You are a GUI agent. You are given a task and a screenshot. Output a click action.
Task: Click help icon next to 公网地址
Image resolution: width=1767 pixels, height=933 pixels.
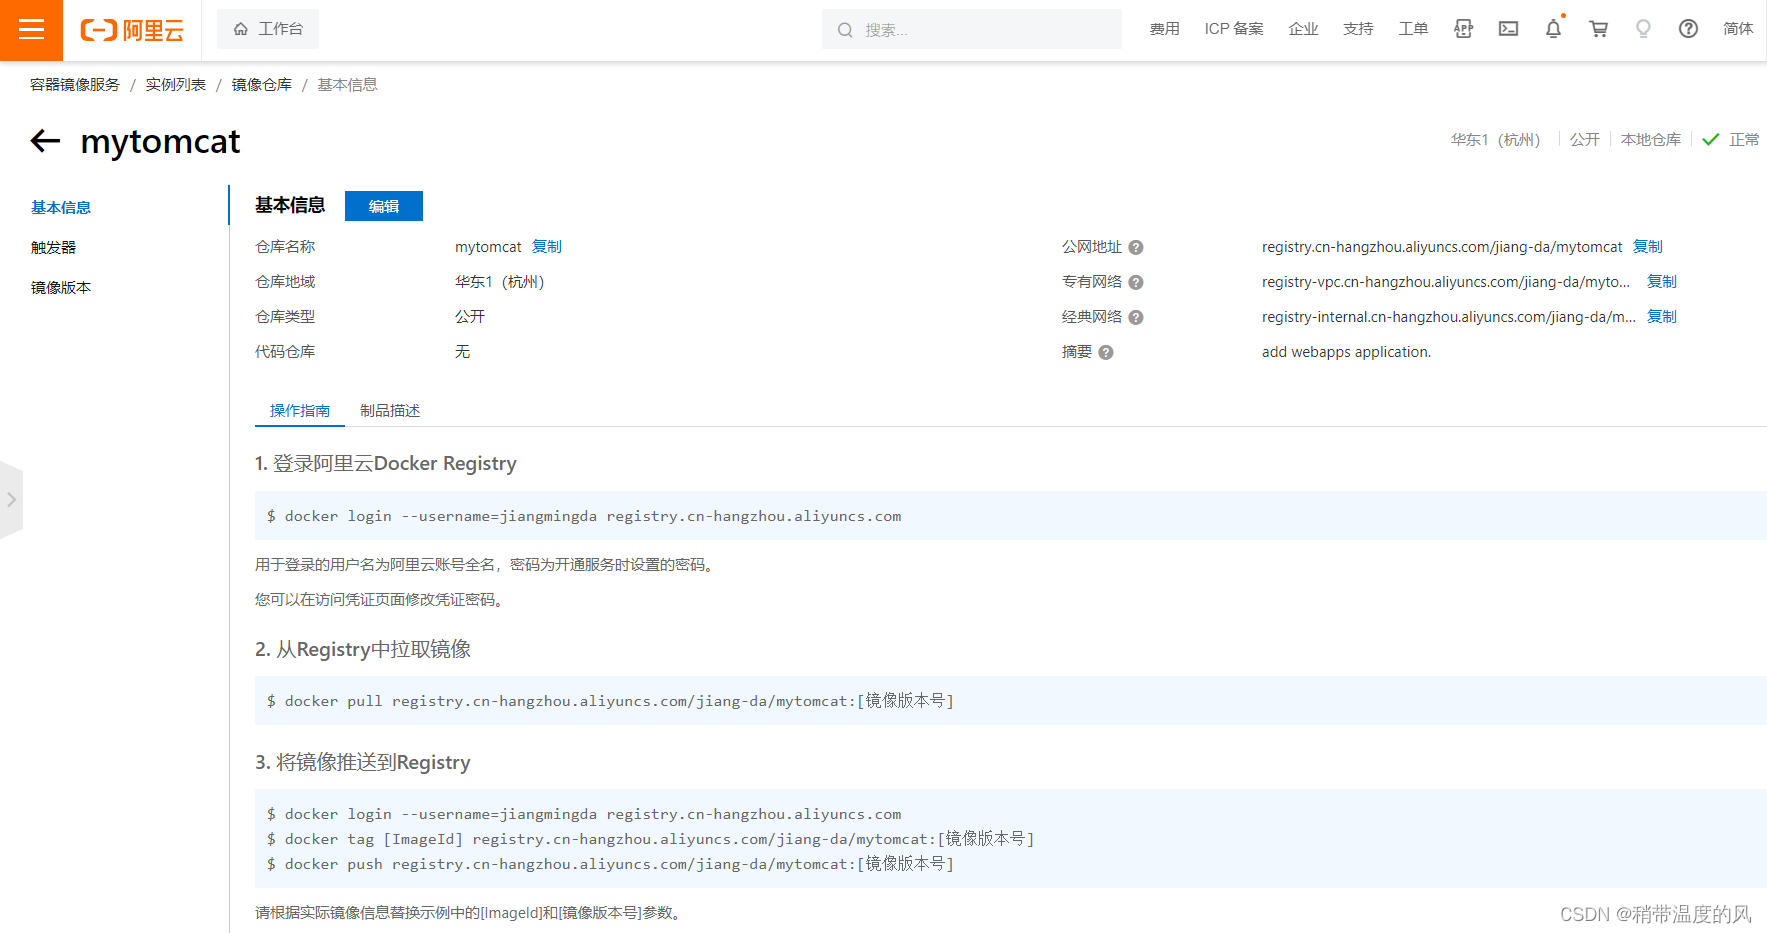[1136, 248]
